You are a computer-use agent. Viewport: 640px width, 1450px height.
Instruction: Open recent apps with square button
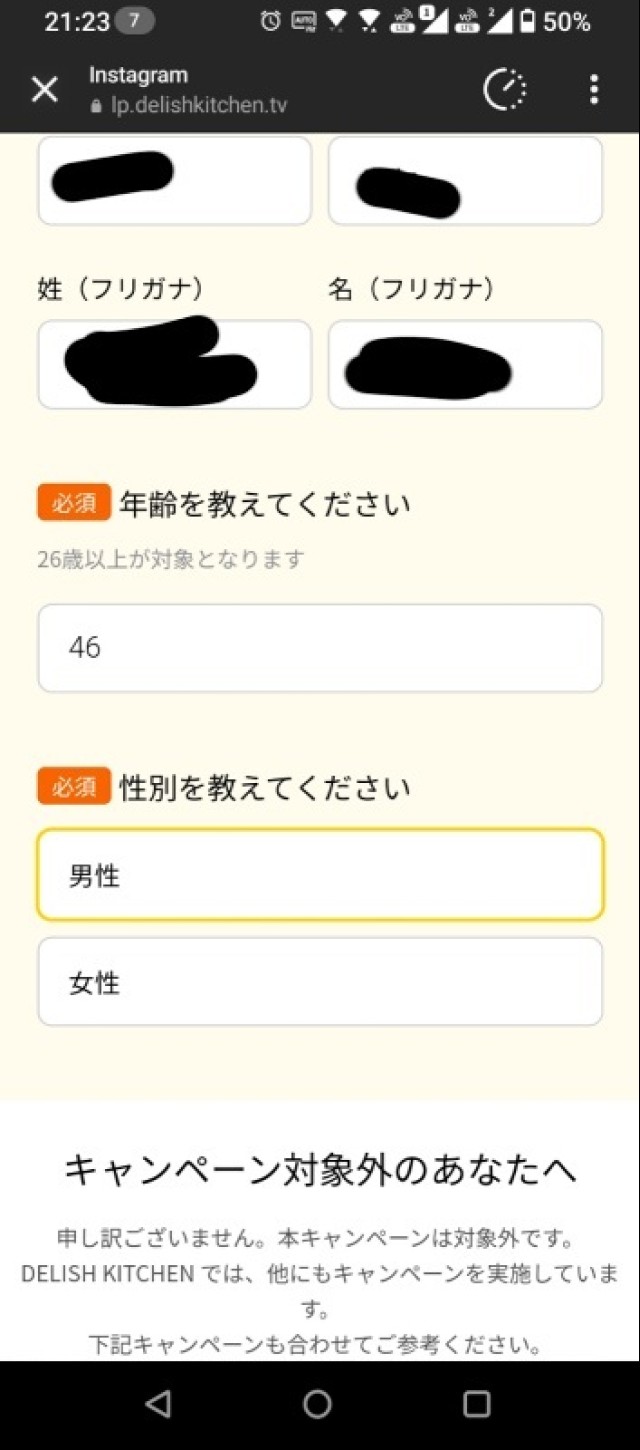pyautogui.click(x=477, y=1404)
